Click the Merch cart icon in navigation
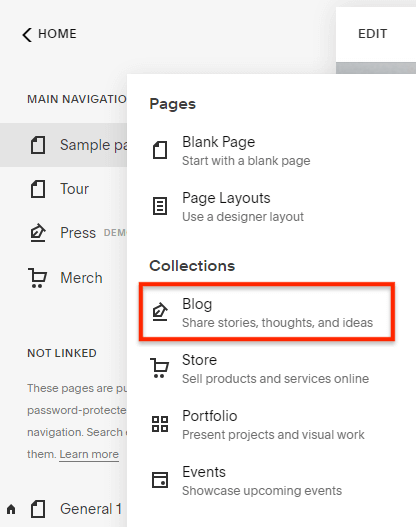This screenshot has width=416, height=527. pyautogui.click(x=37, y=278)
